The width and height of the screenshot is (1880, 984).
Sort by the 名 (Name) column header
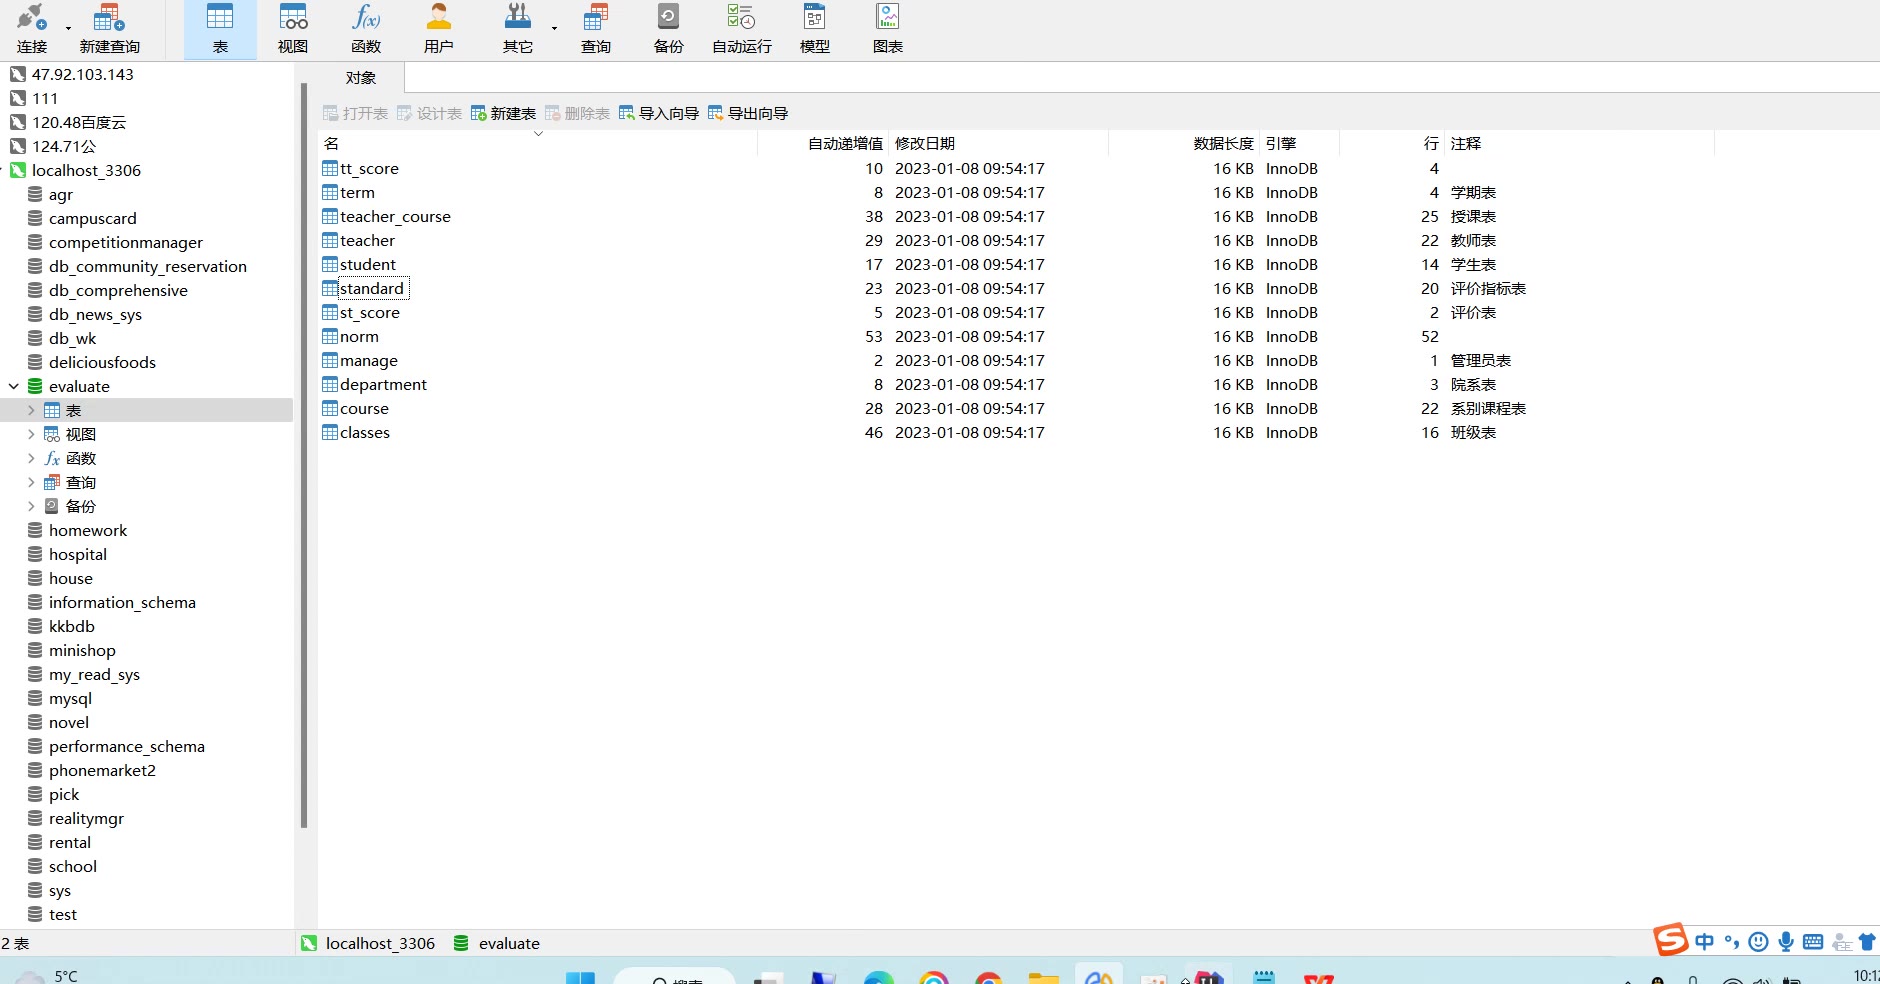point(538,143)
